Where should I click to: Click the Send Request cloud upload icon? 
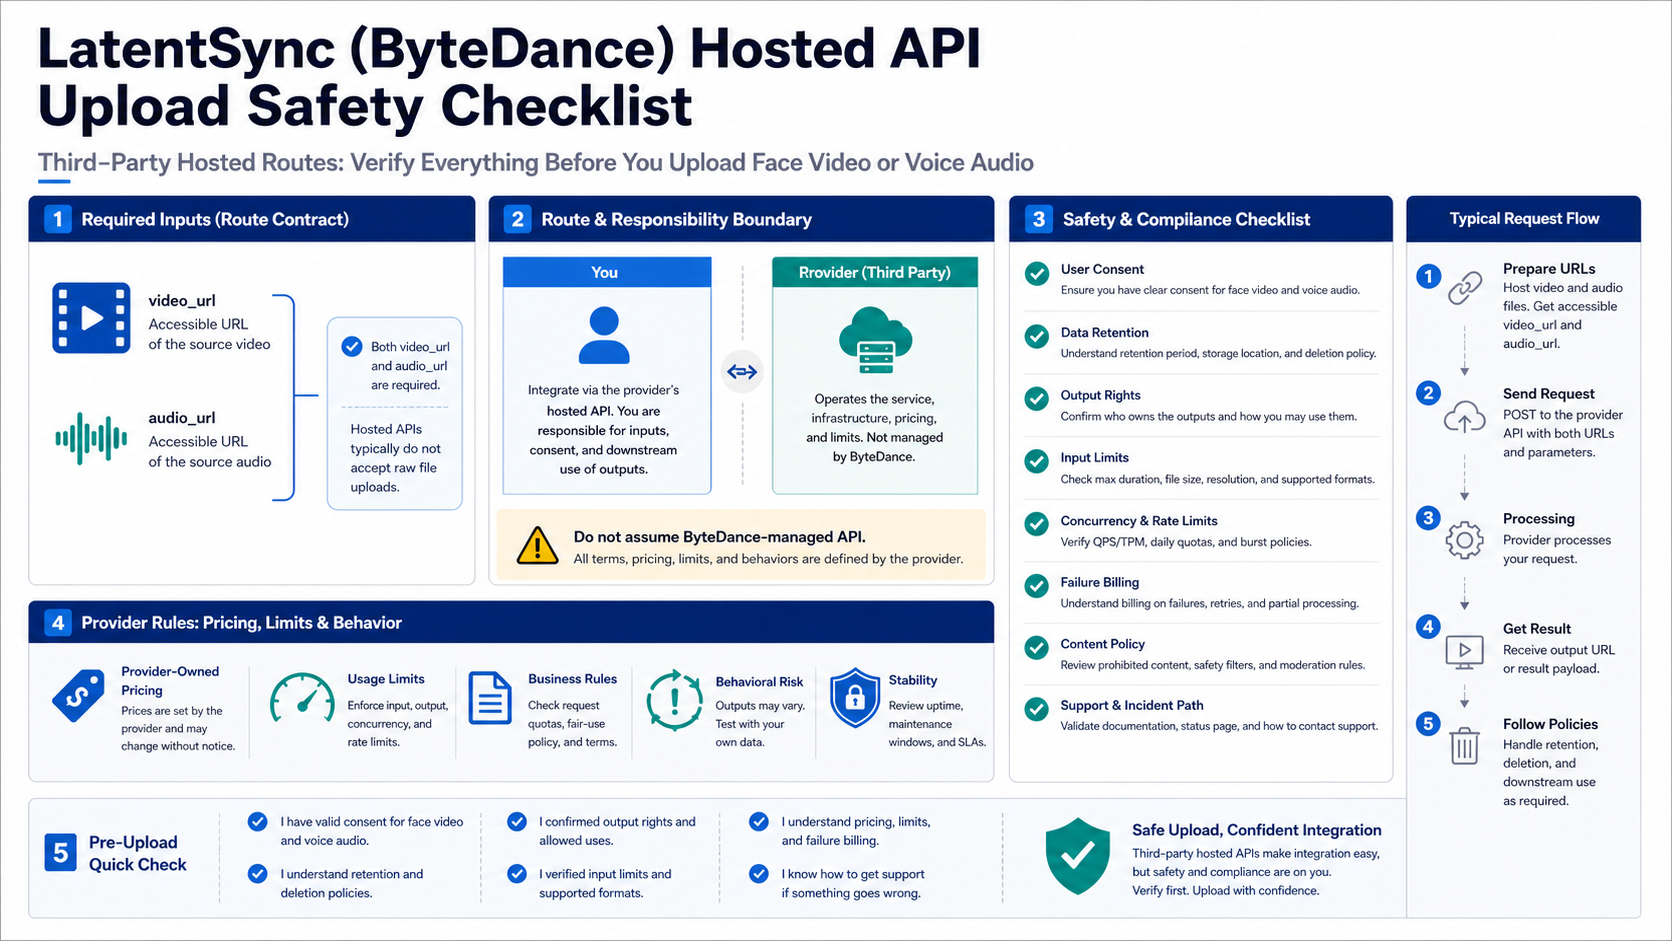pyautogui.click(x=1465, y=416)
